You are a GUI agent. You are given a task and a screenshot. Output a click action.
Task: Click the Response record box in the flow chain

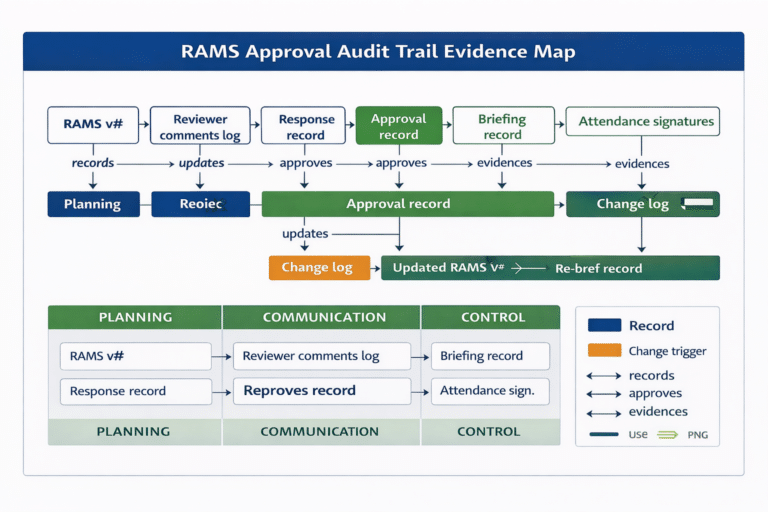303,125
